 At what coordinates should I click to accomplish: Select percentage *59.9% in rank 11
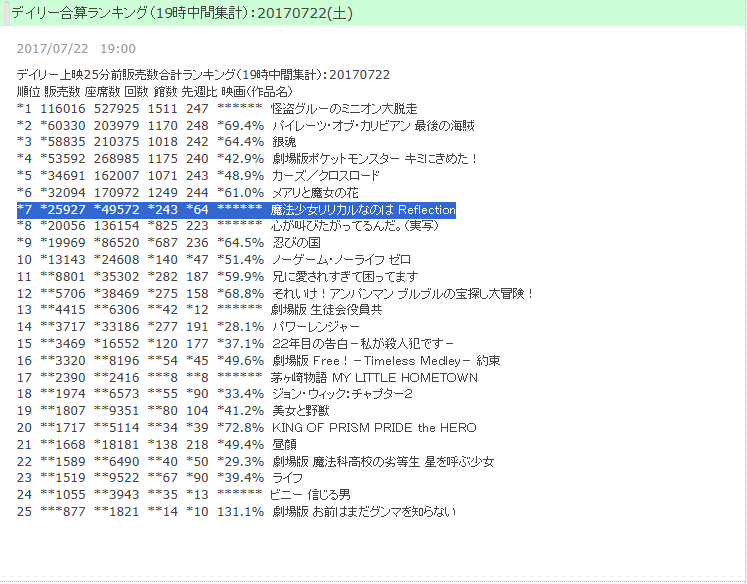(x=241, y=276)
